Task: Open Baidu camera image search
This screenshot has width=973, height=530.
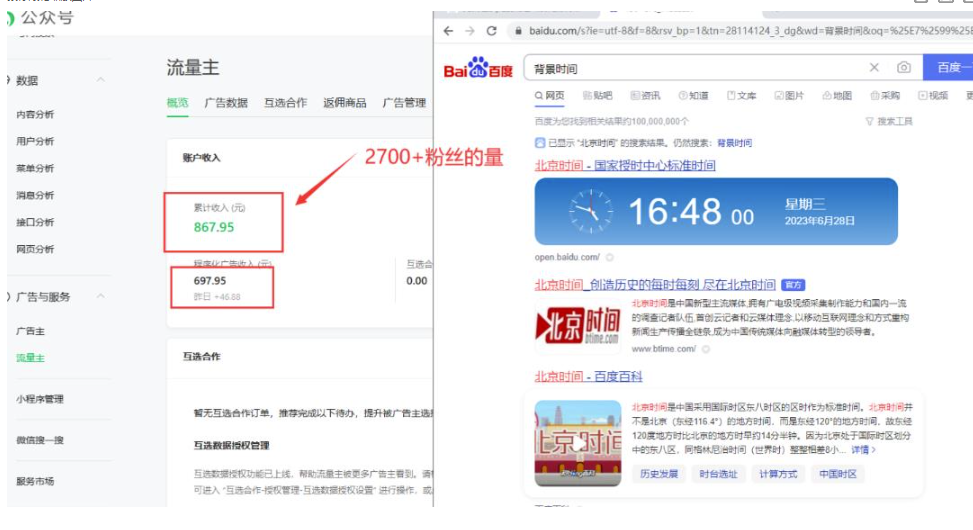Action: click(904, 67)
